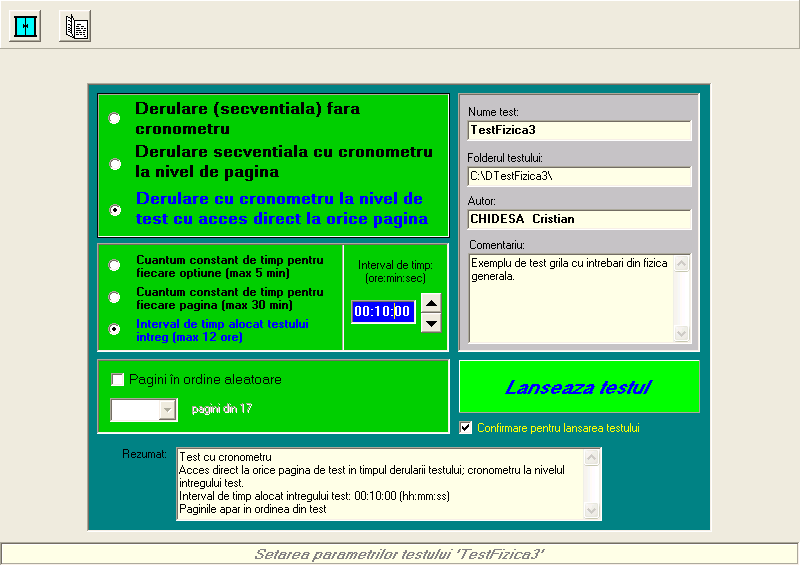Choose 'Interval de timp alocat testului intreg'
The width and height of the screenshot is (800, 566).
click(115, 329)
